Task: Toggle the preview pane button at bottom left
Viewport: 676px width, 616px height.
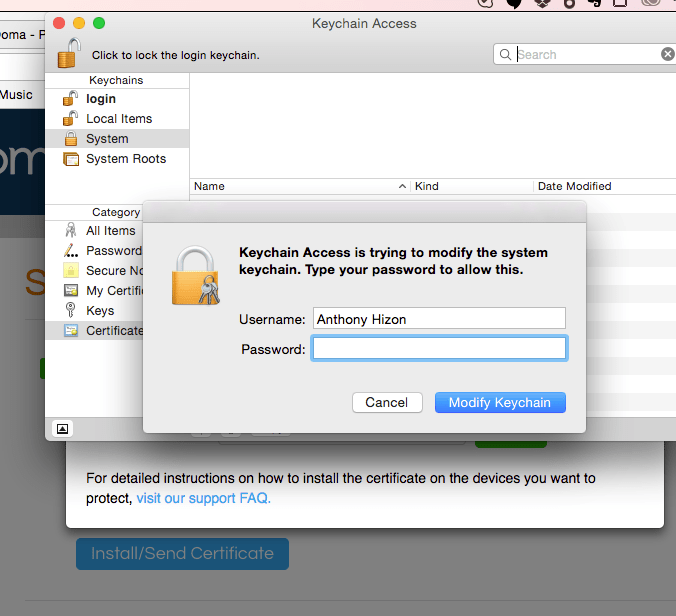Action: coord(63,428)
